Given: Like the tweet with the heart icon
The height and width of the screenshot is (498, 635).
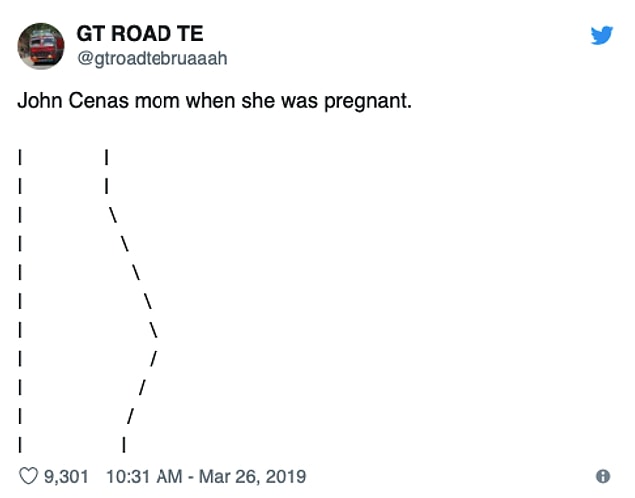Looking at the screenshot, I should (28, 476).
